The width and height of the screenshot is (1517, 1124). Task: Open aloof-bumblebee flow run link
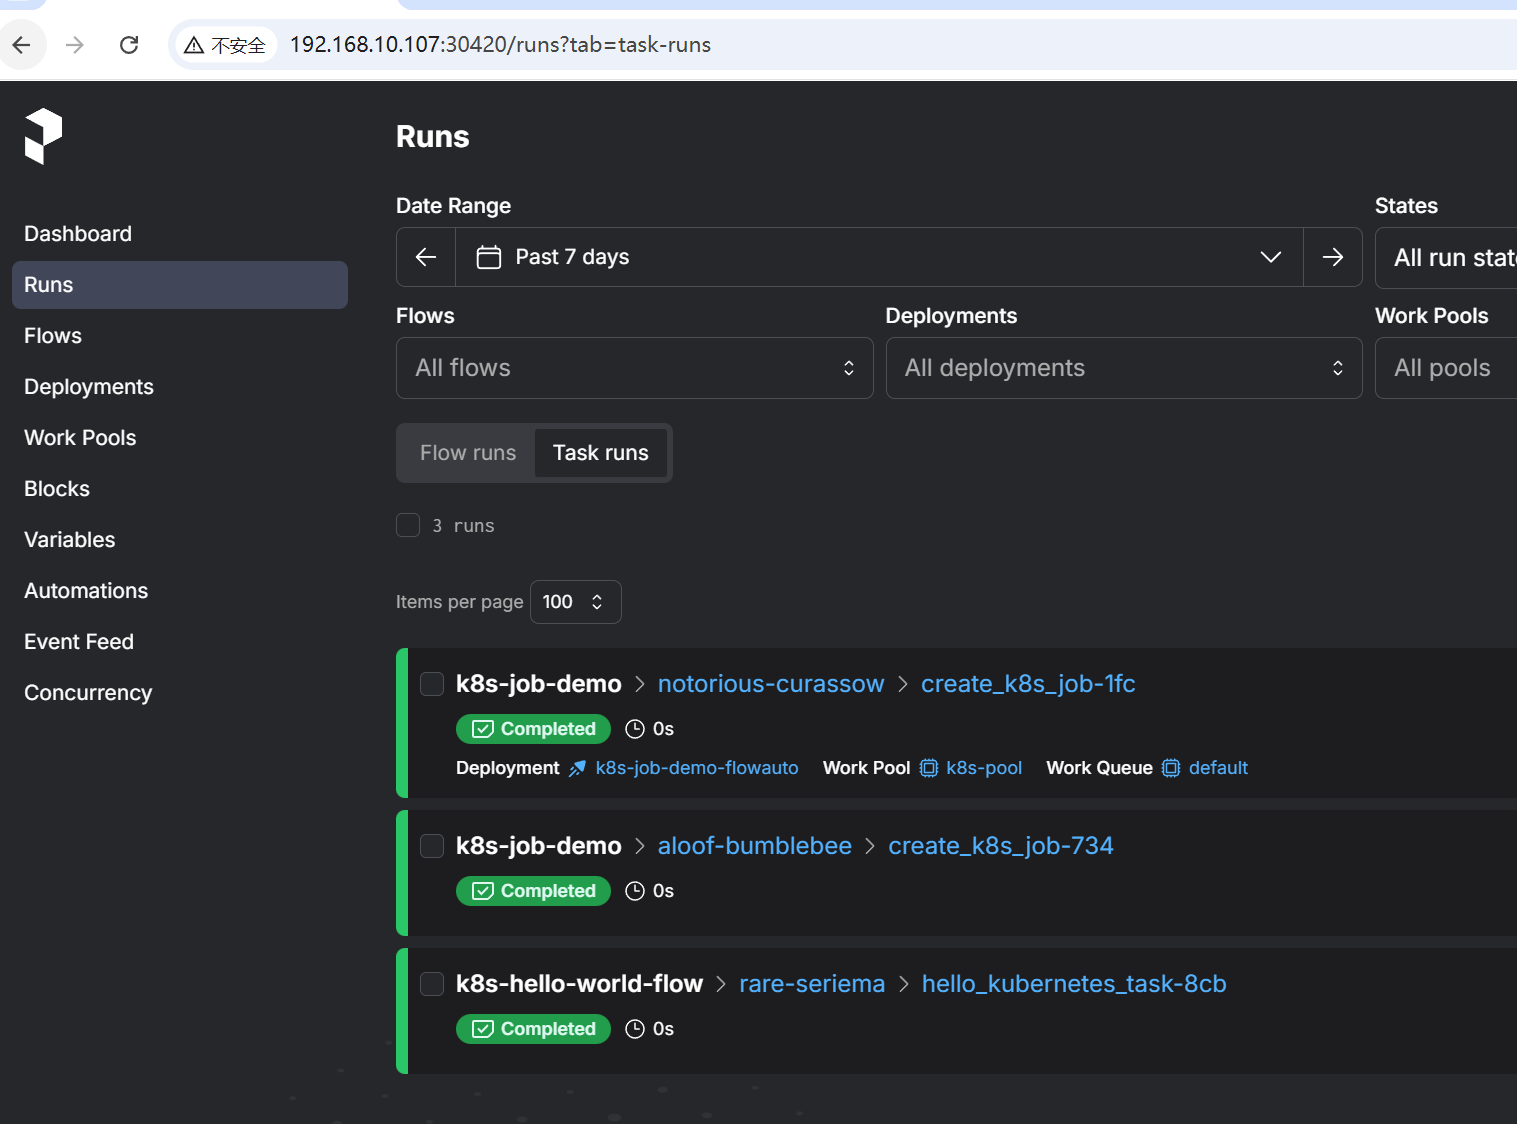pyautogui.click(x=755, y=846)
